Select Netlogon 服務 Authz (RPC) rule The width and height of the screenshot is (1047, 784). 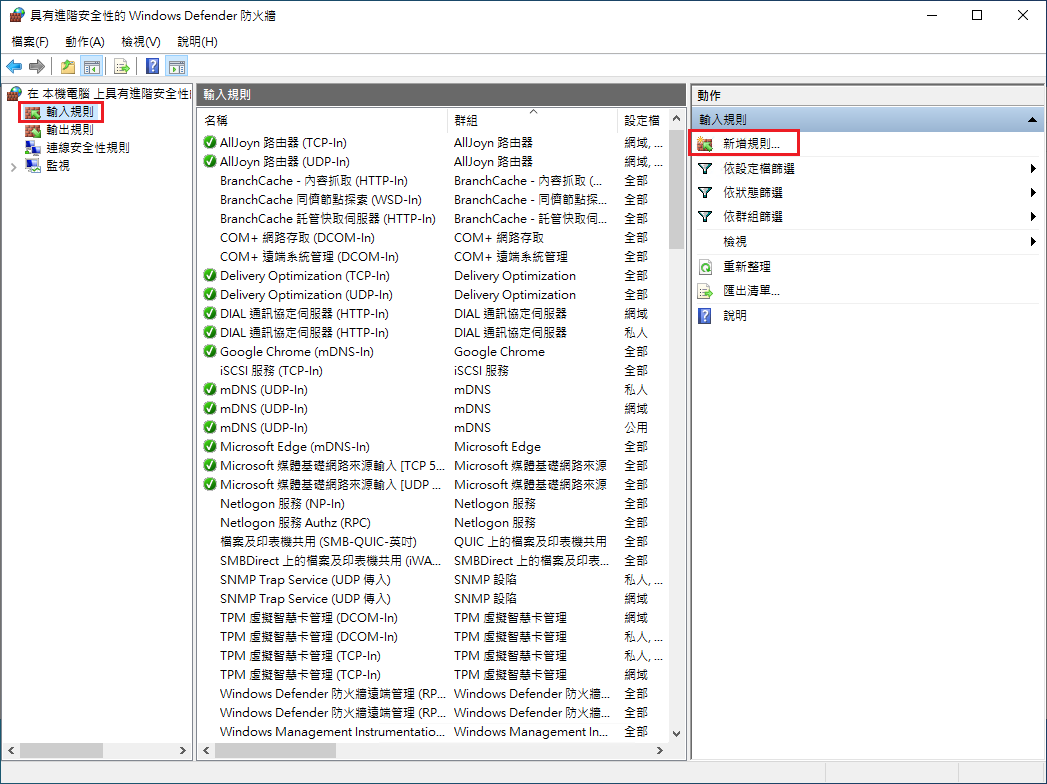click(433, 523)
